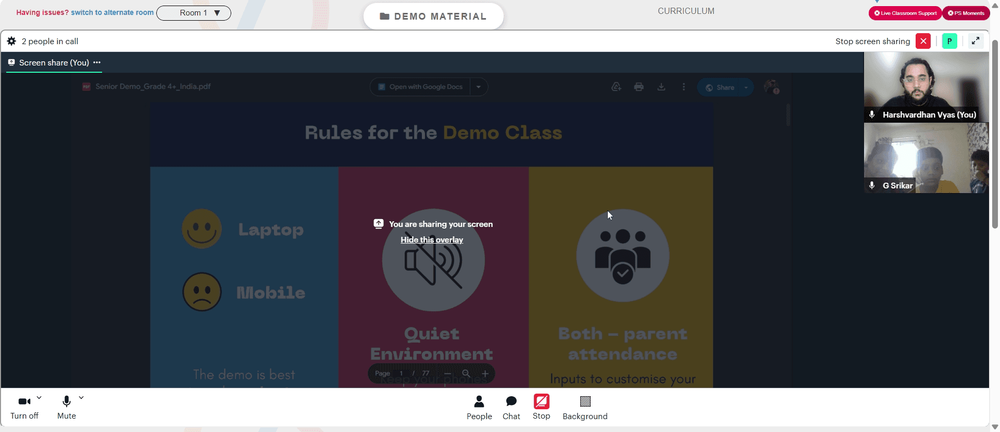Click Live Classroom Support button
The width and height of the screenshot is (1000, 432).
tap(905, 13)
